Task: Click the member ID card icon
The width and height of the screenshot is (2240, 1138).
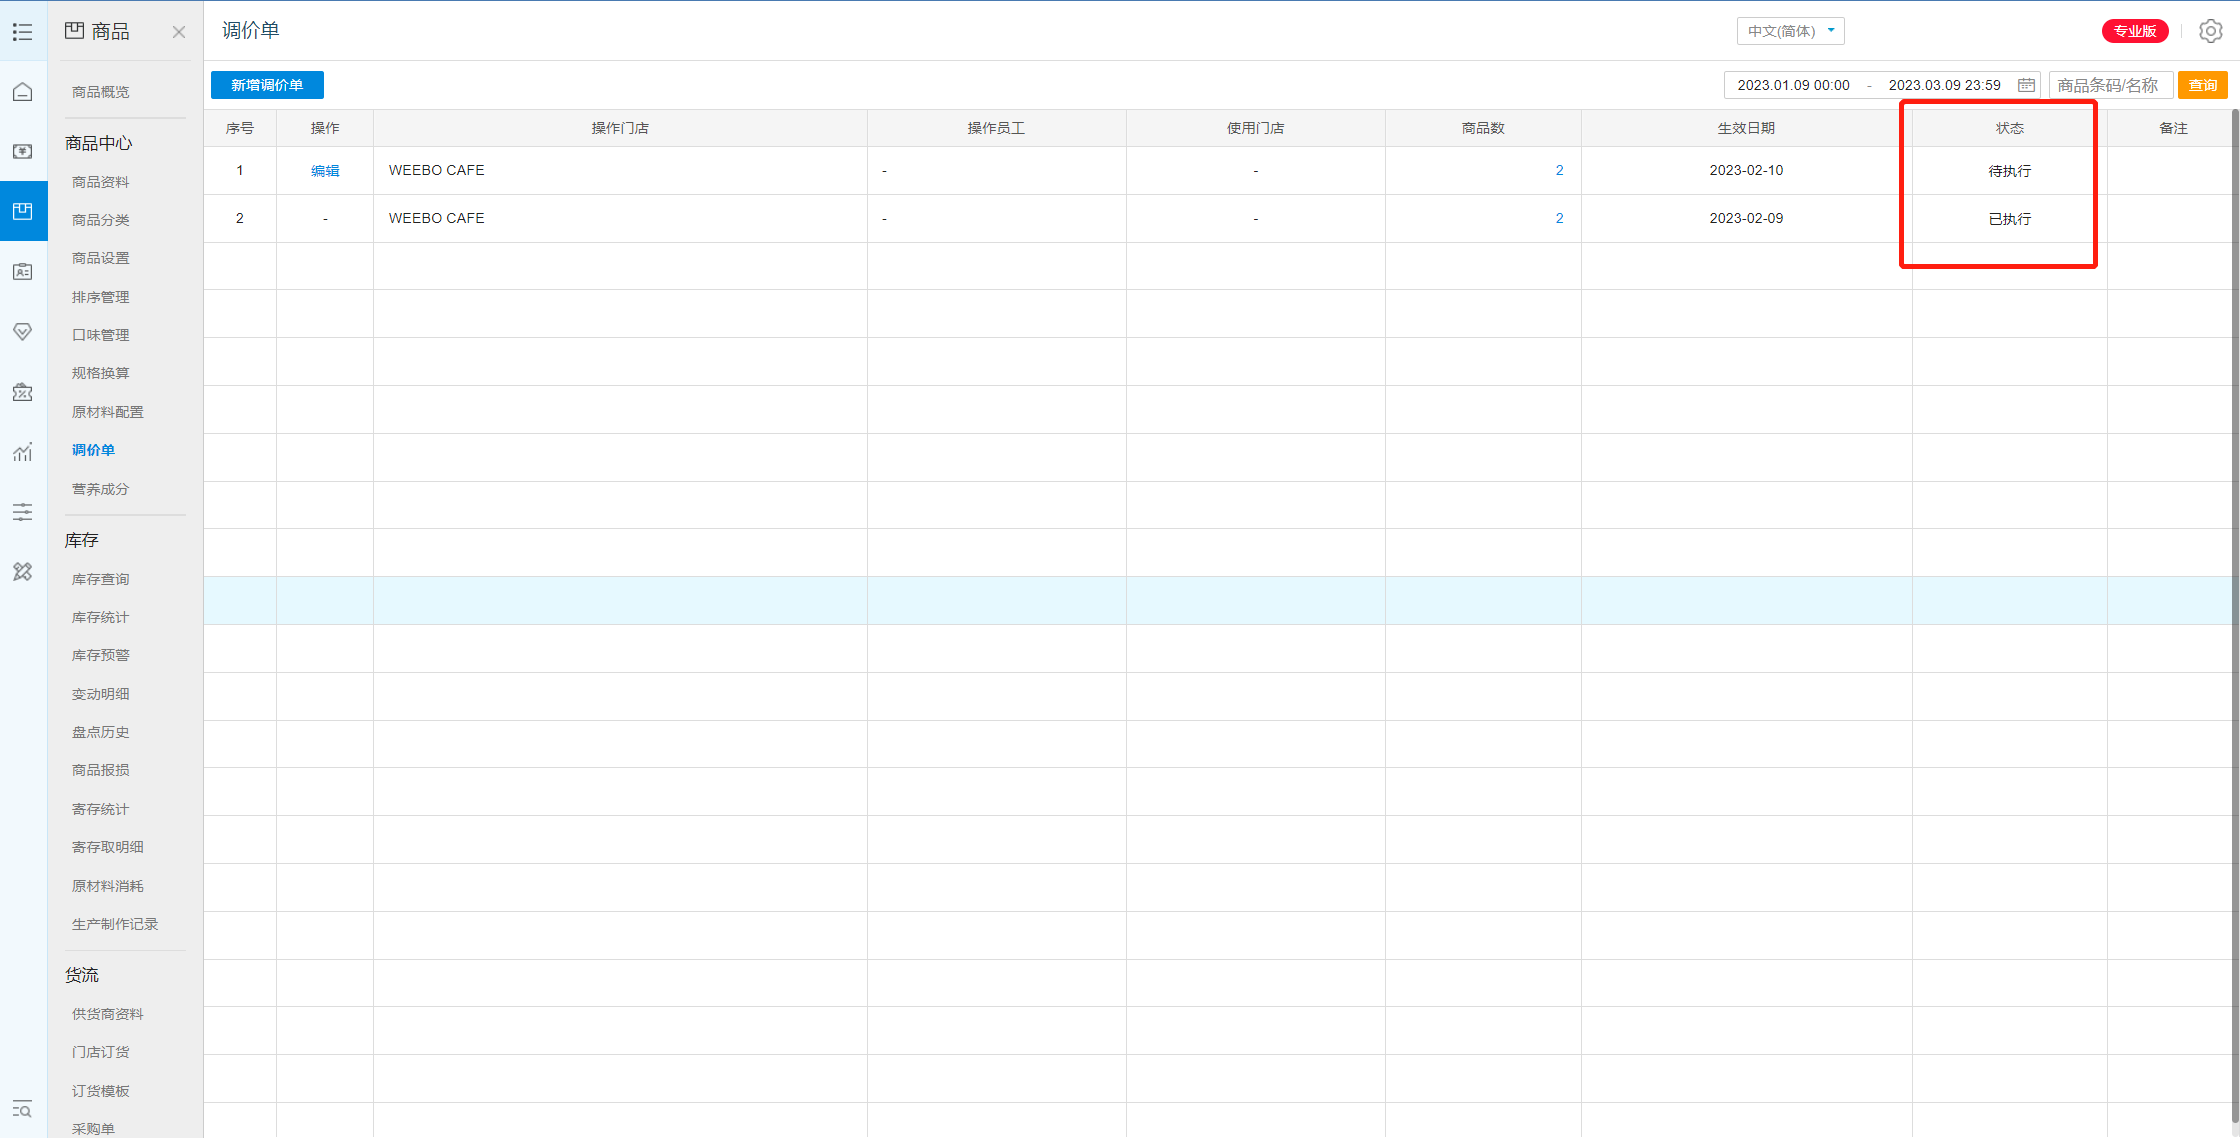Action: tap(23, 272)
